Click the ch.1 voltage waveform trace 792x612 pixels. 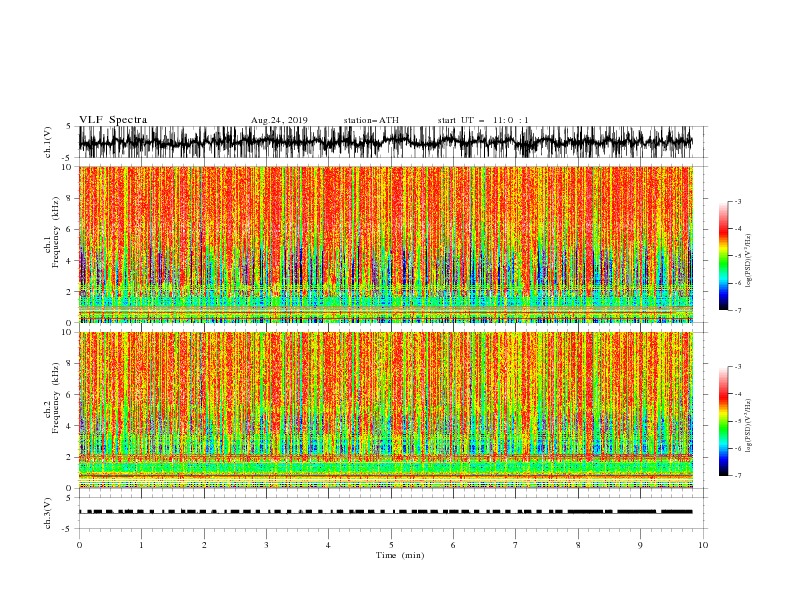point(385,142)
